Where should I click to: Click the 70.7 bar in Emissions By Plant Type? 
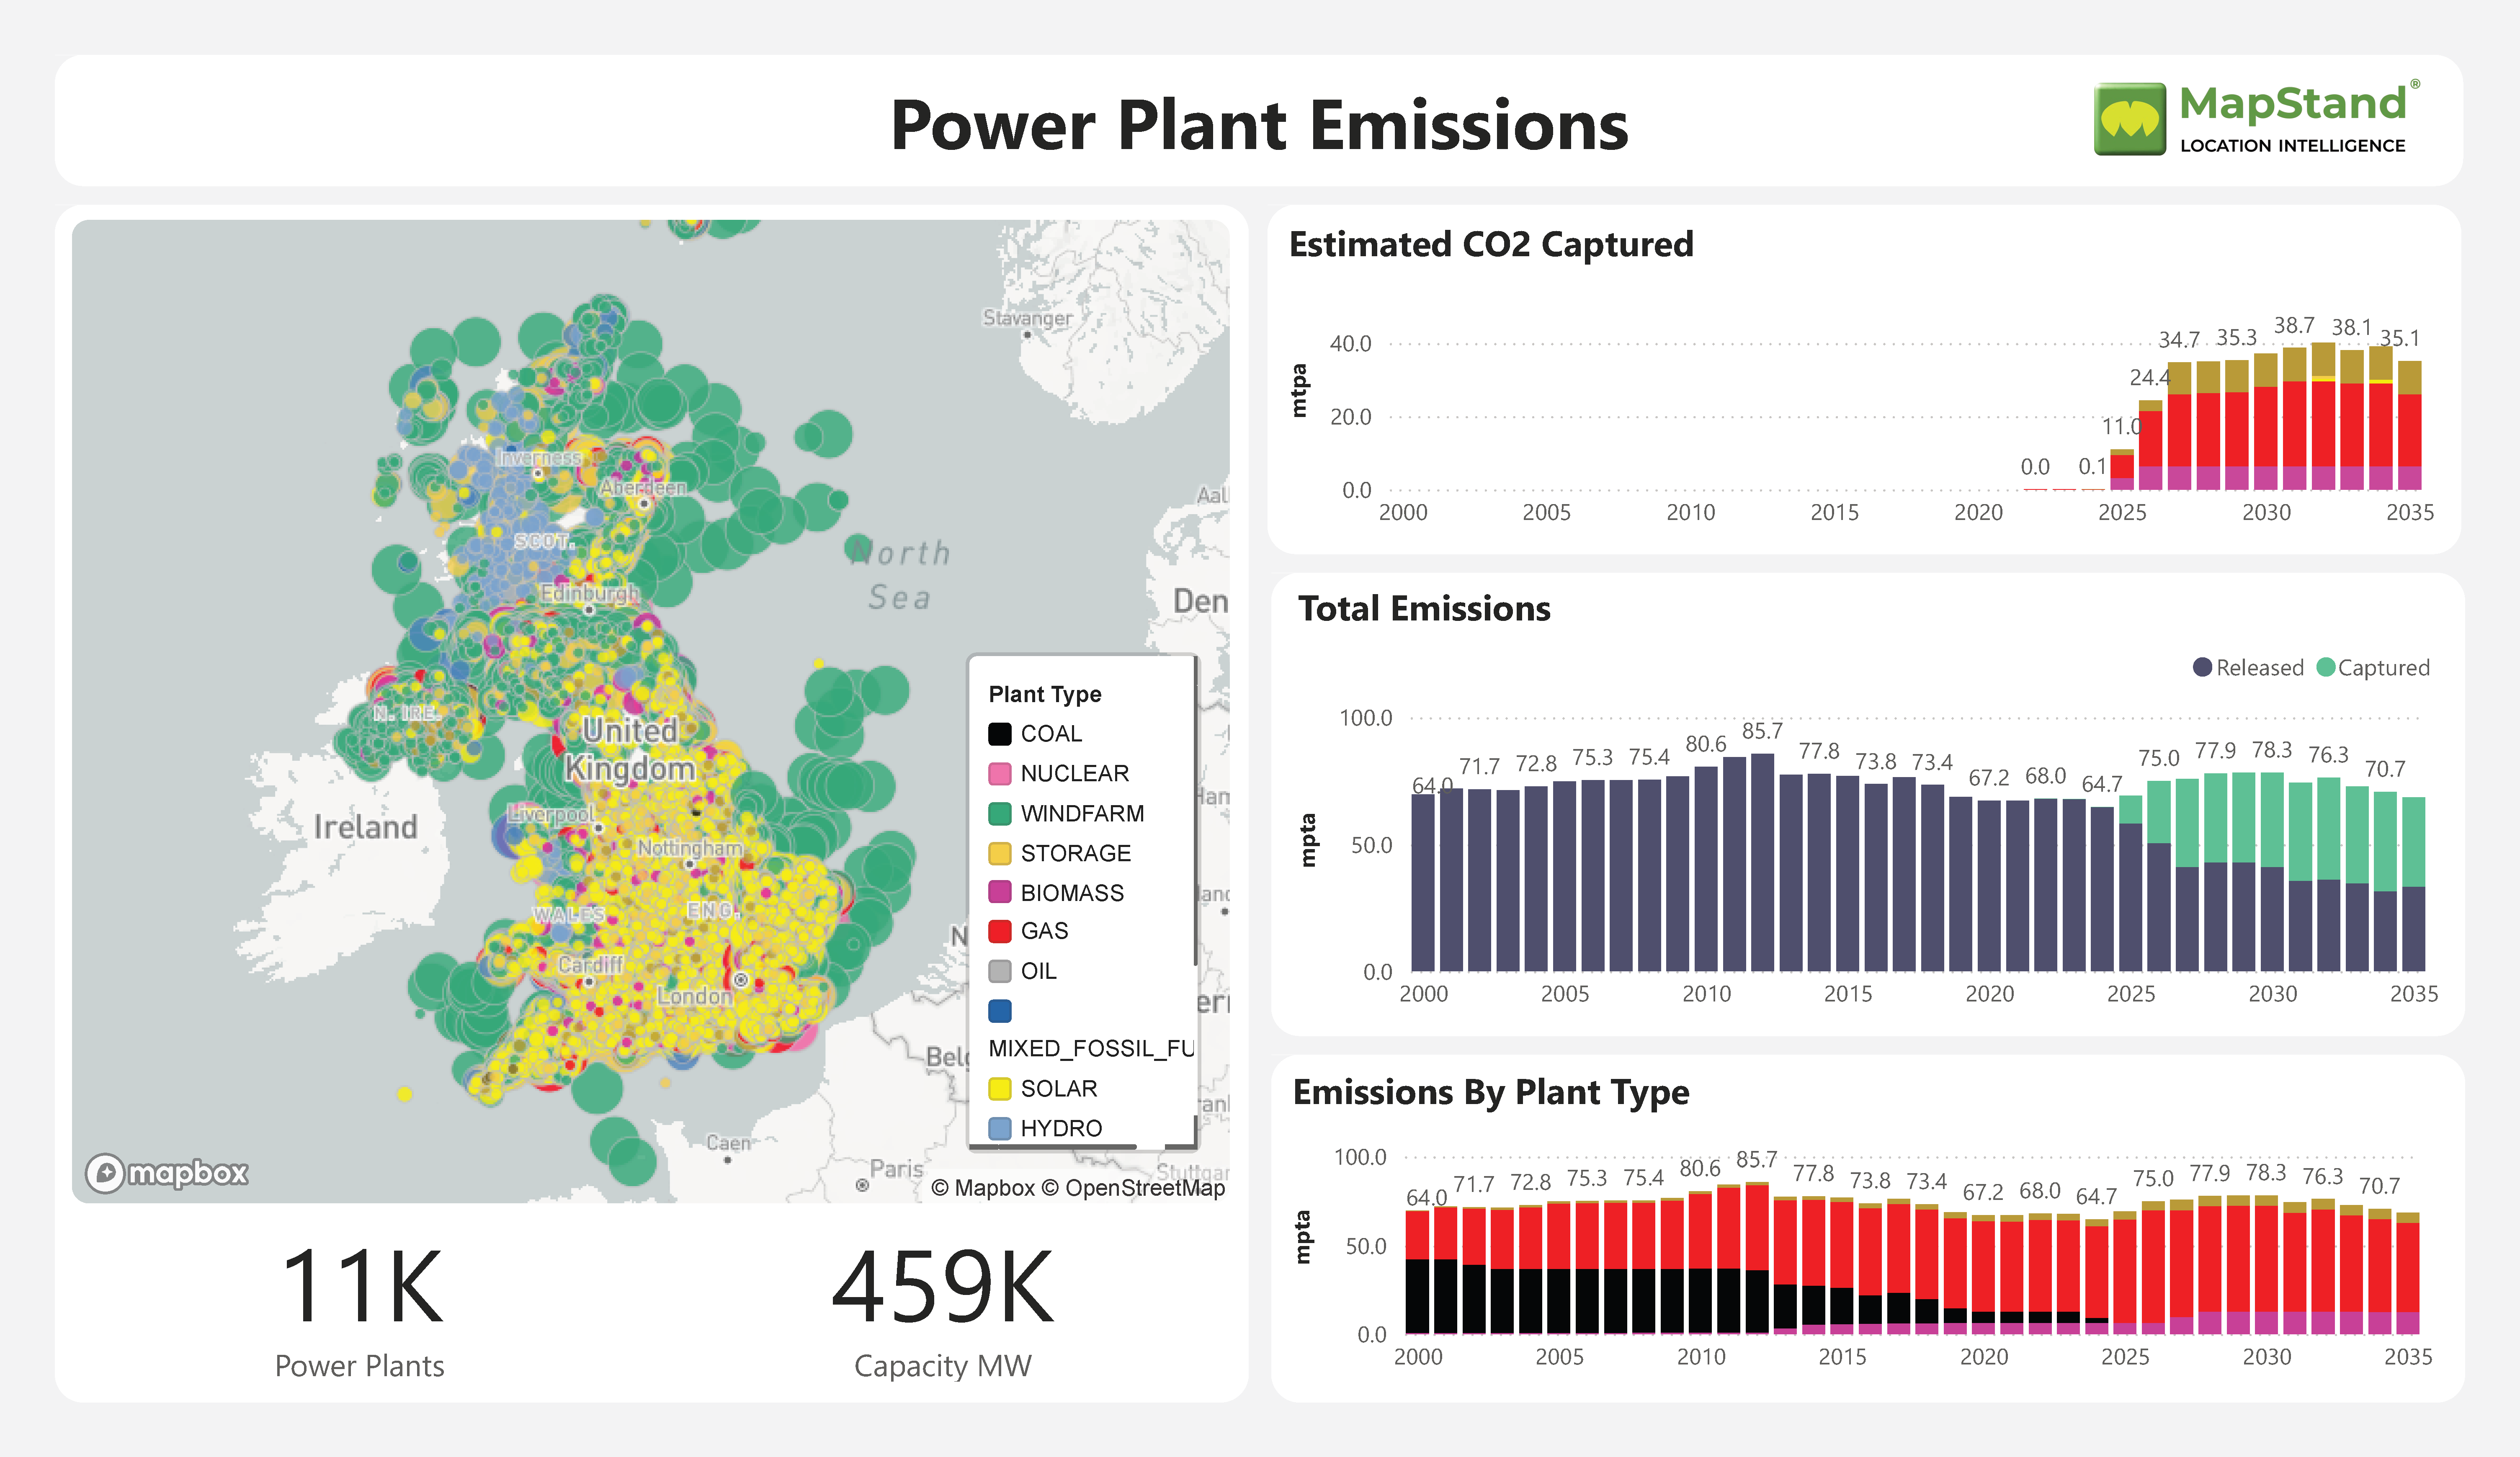2380,1271
